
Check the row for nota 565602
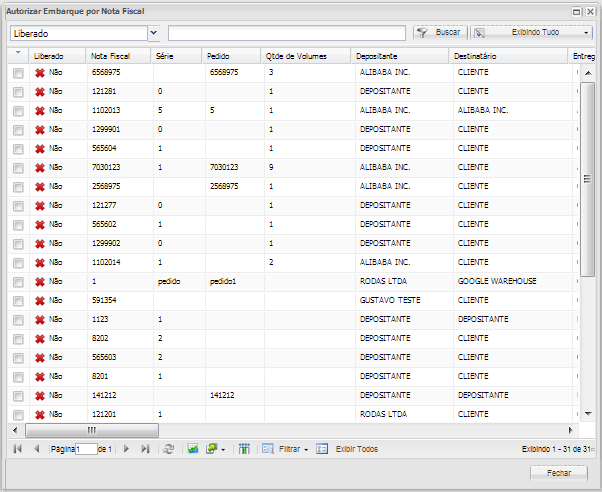18,225
